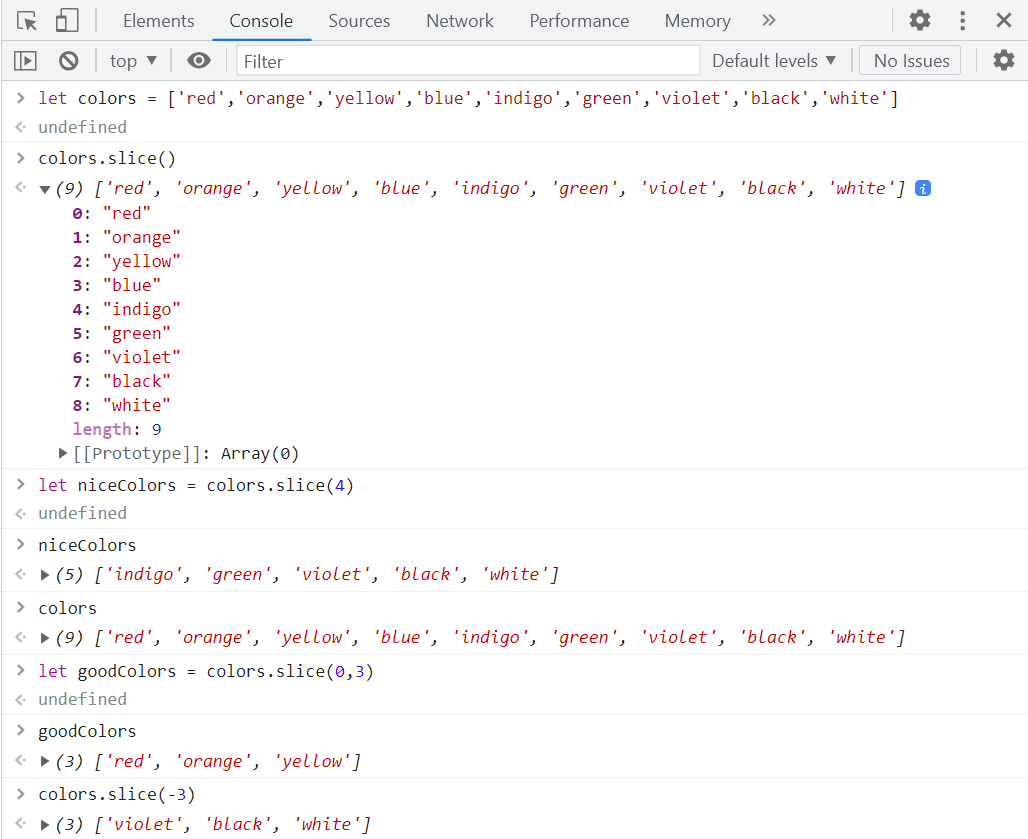Click the let colors declaration input line
This screenshot has height=839, width=1028.
468,98
